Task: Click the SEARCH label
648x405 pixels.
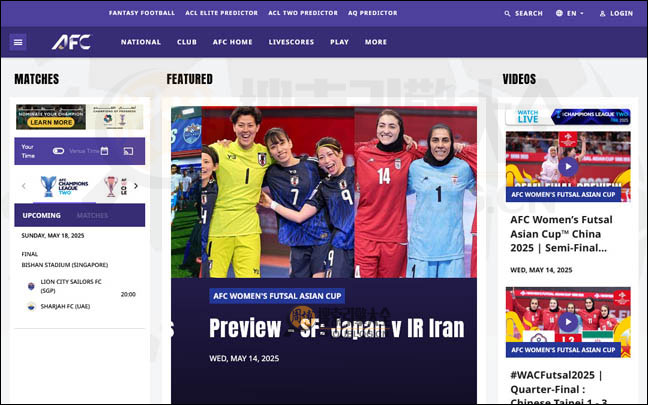Action: [x=529, y=14]
